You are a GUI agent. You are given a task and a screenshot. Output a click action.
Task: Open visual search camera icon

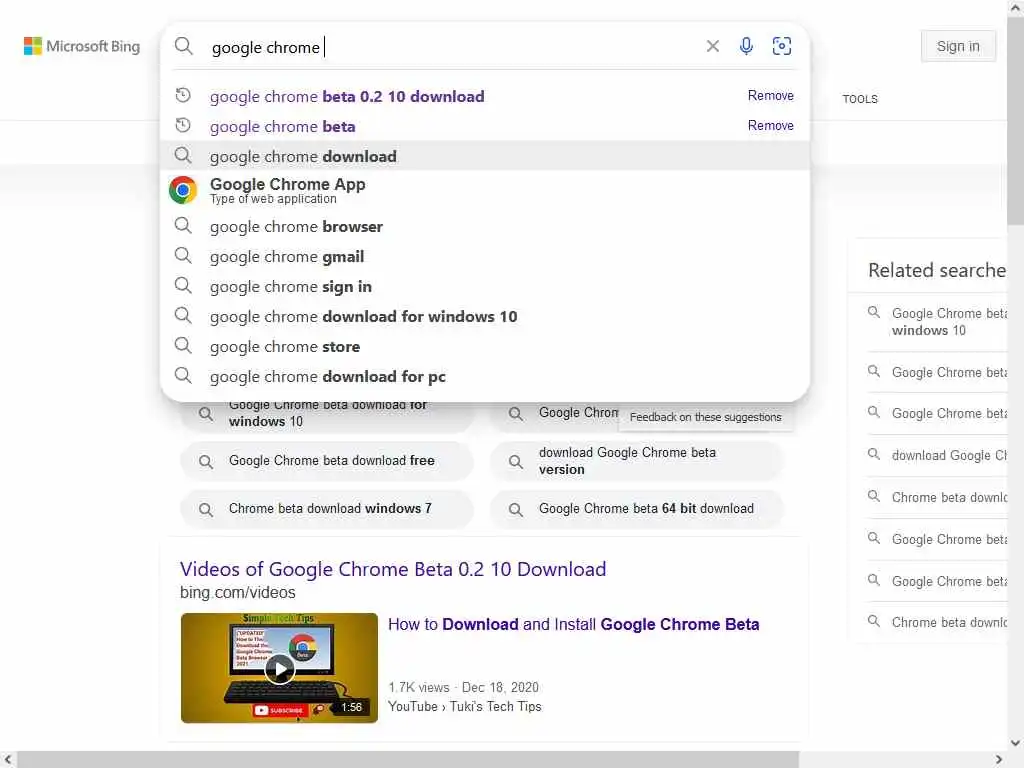coord(781,46)
